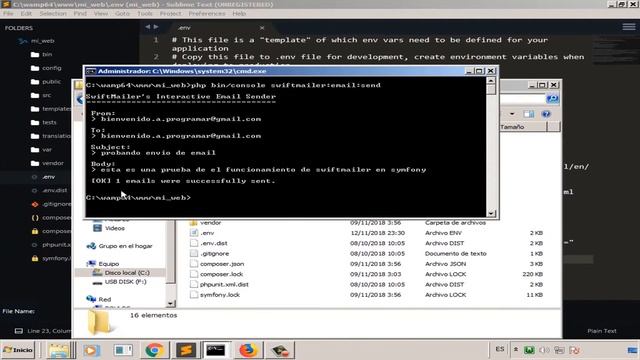The height and width of the screenshot is (360, 640).
Task: Open the Preferences menu
Action: coord(207,13)
